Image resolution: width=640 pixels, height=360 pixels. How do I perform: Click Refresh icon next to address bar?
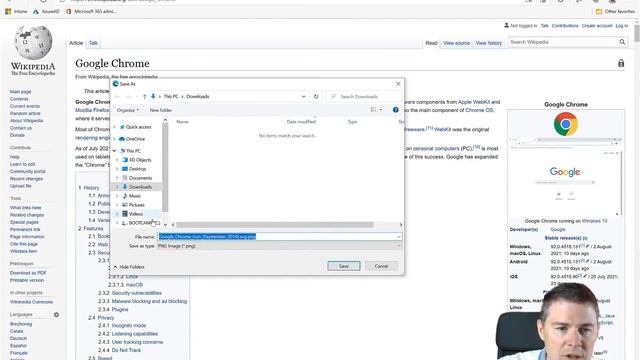pyautogui.click(x=316, y=97)
